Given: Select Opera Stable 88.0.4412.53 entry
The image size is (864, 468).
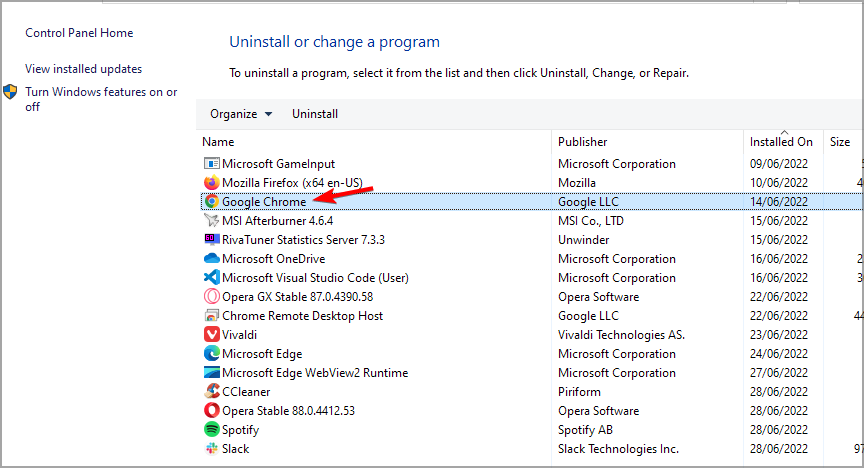Looking at the screenshot, I should coord(288,411).
